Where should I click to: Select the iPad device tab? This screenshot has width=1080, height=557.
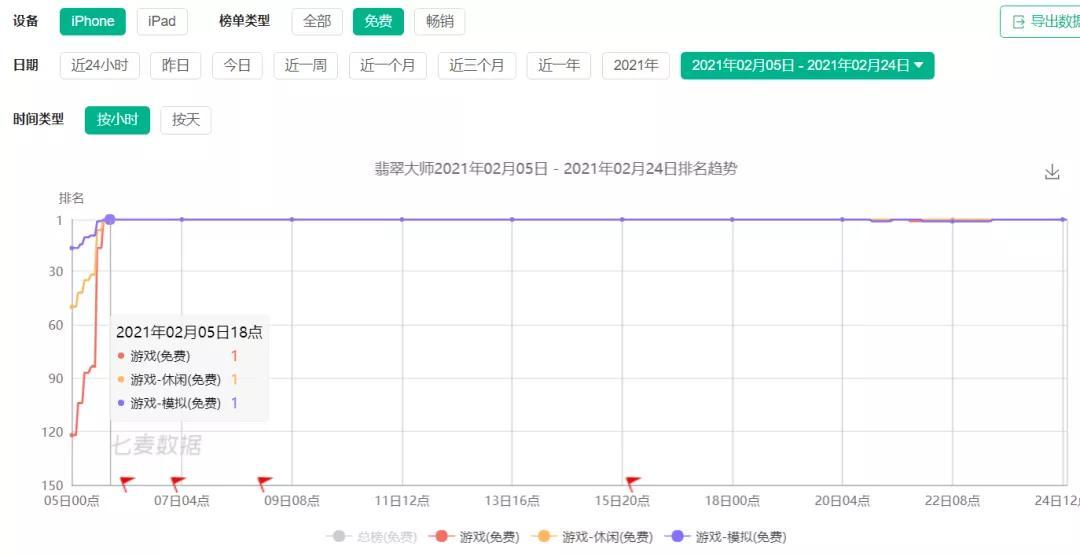(x=162, y=21)
